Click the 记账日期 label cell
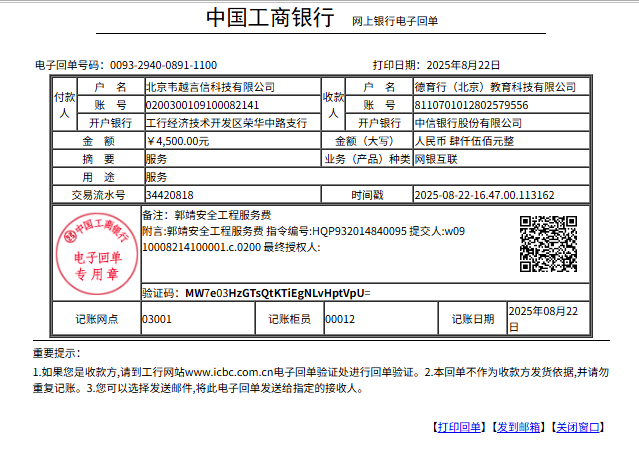This screenshot has height=452, width=639. (x=473, y=319)
